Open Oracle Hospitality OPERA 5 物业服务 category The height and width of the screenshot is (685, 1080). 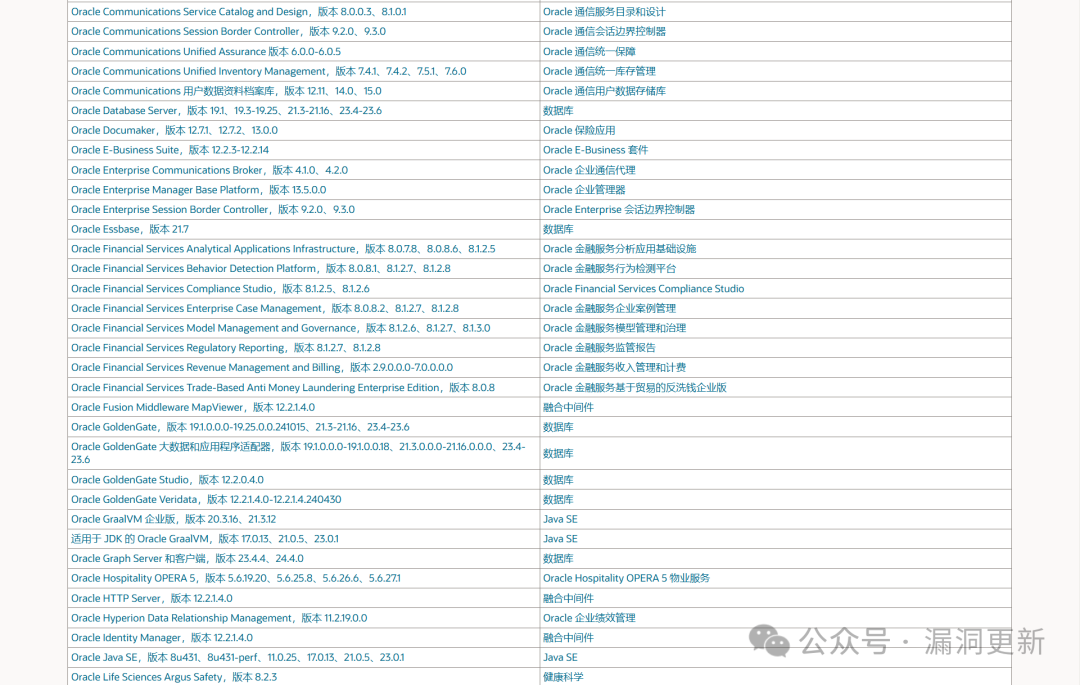[626, 579]
